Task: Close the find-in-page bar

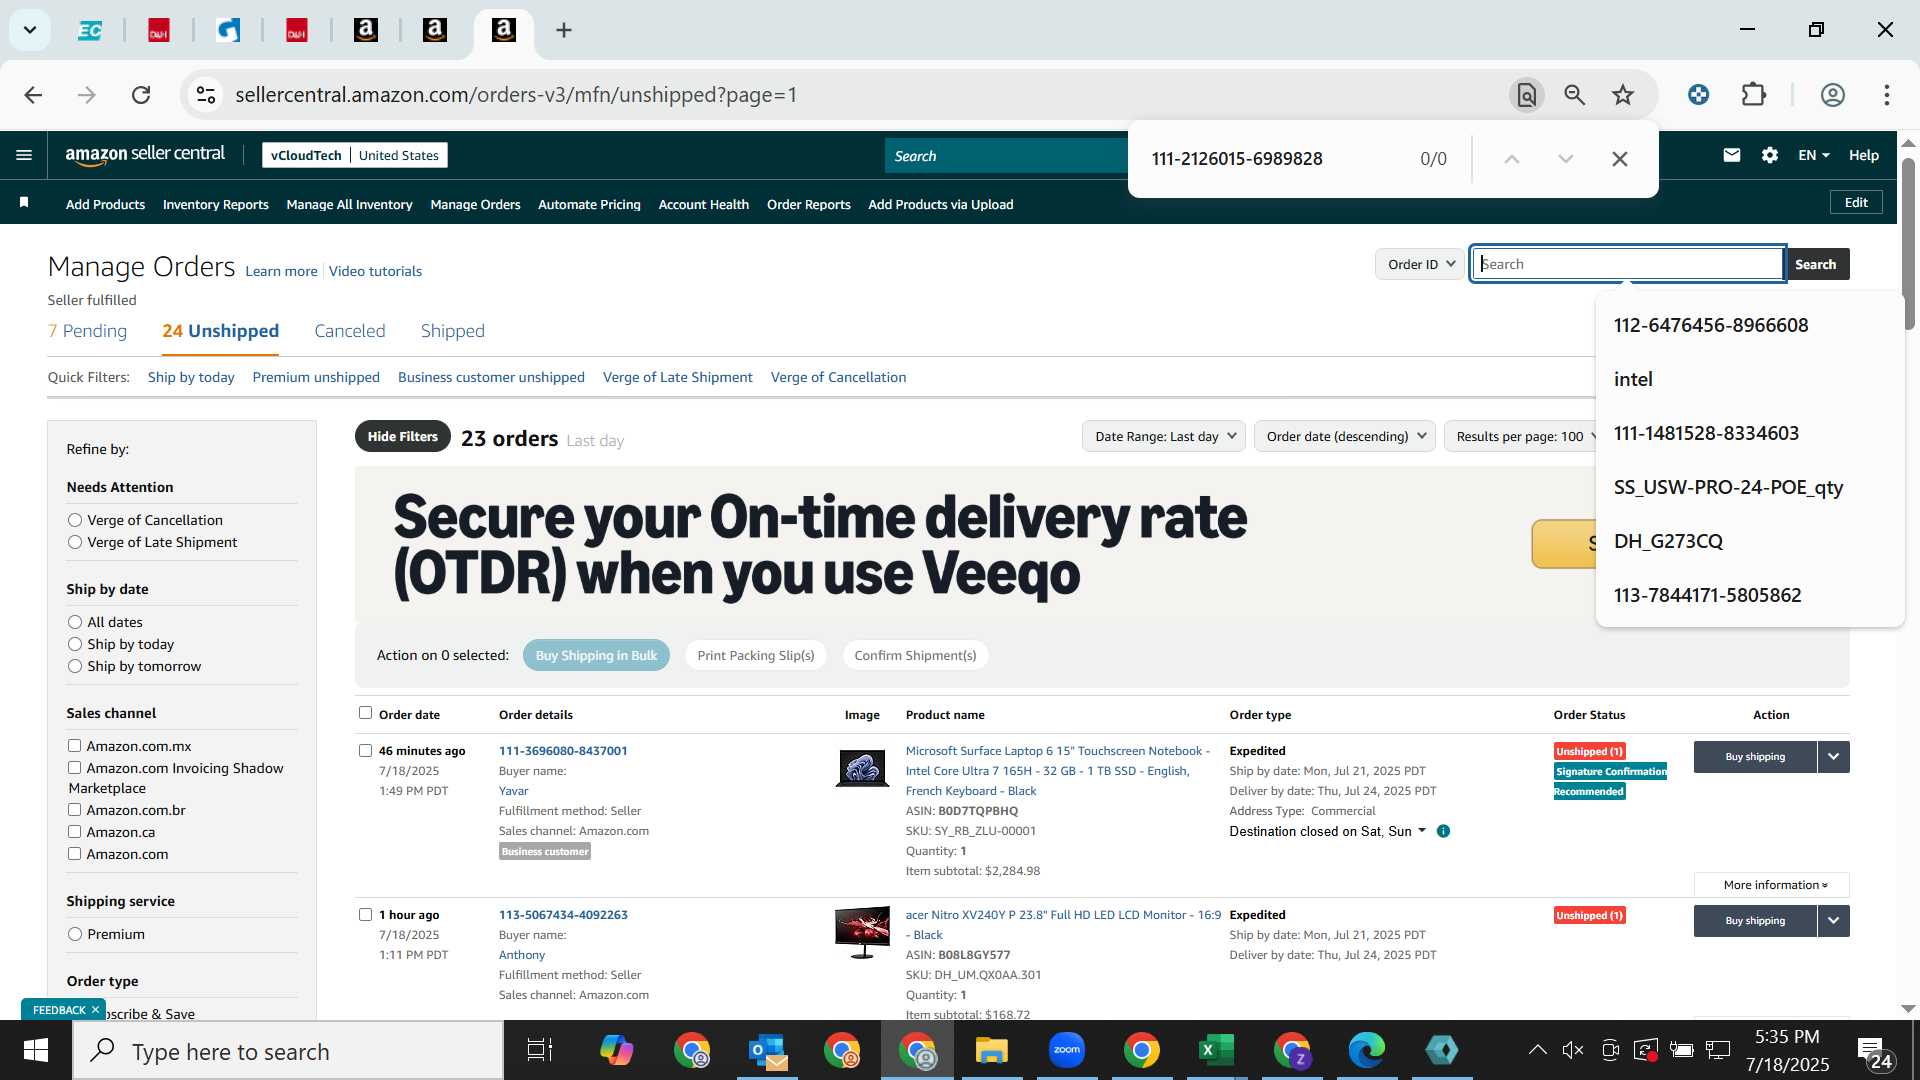Action: [x=1620, y=159]
